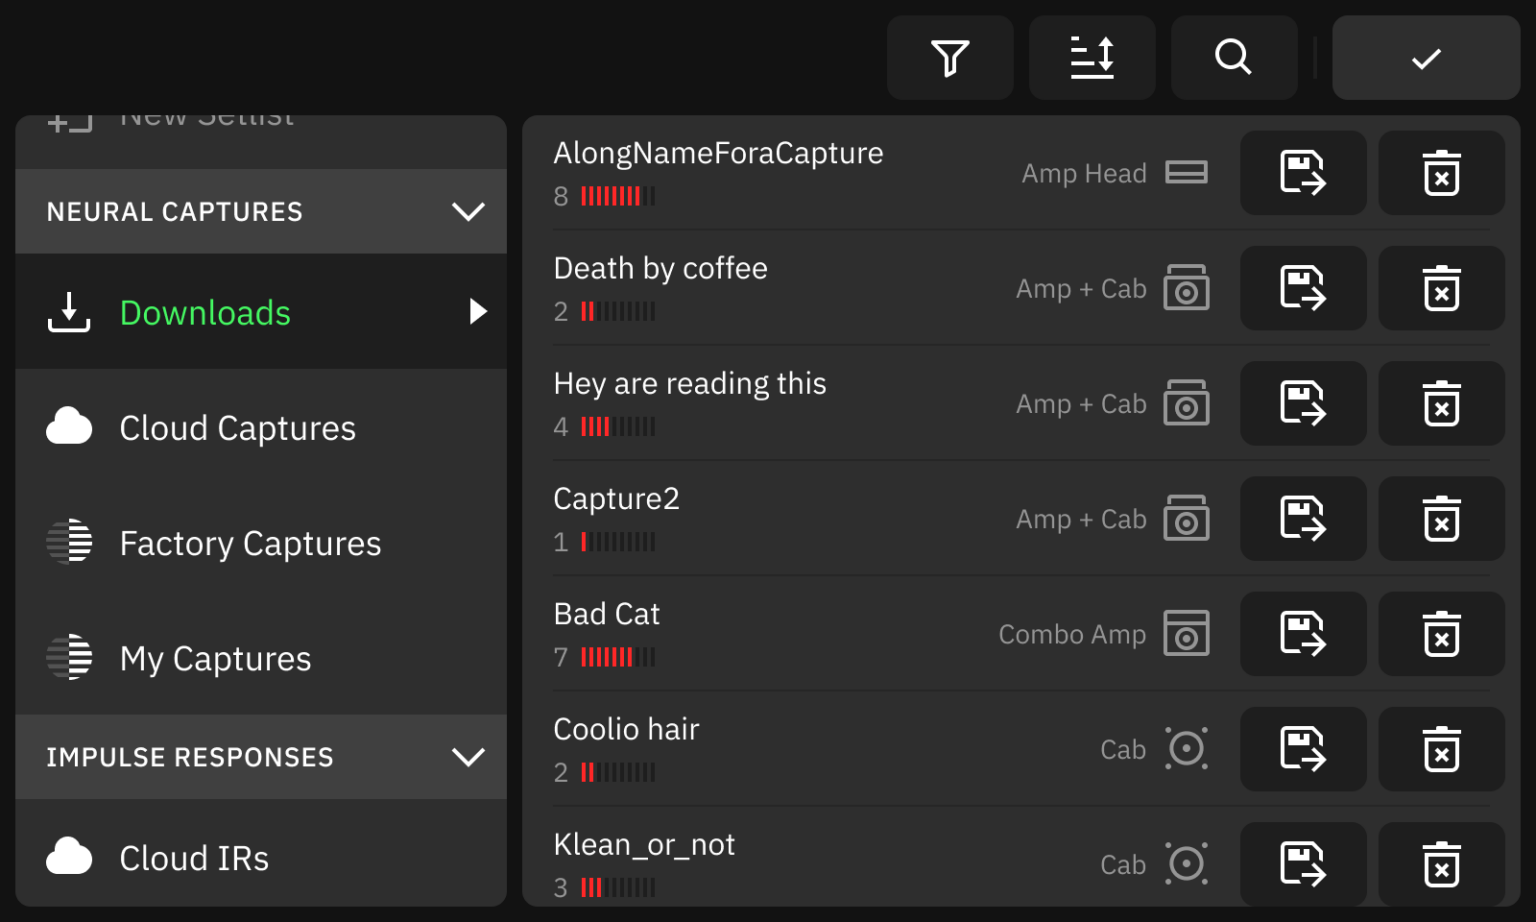The height and width of the screenshot is (922, 1536).
Task: Delete the Klean_or_not capture
Action: coord(1441,863)
